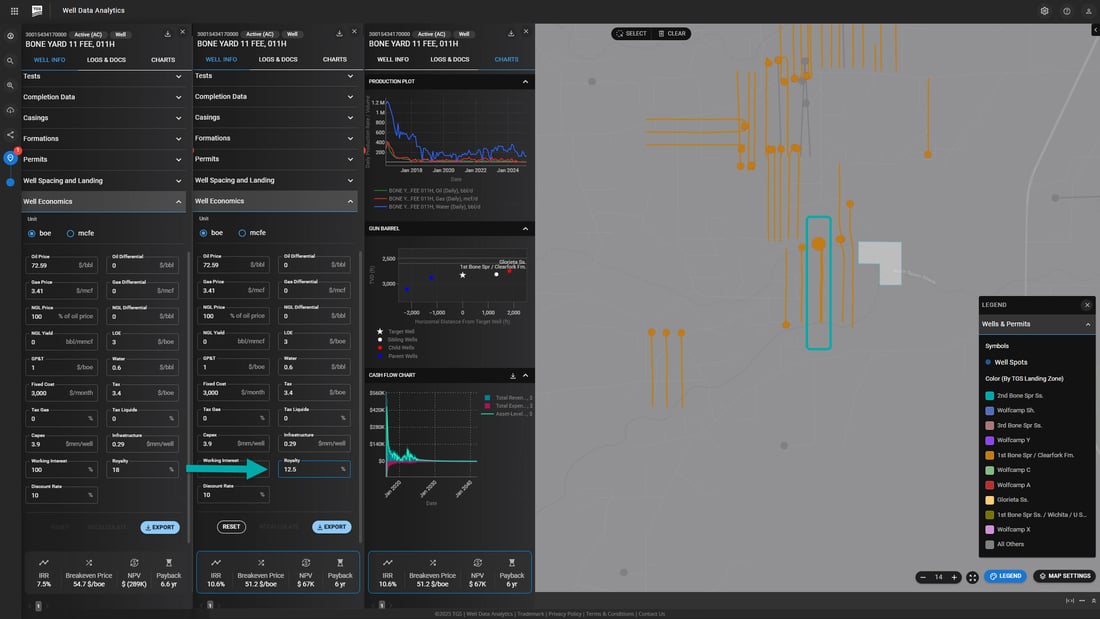Open Map Settings button
The height and width of the screenshot is (619, 1100).
pyautogui.click(x=1064, y=576)
